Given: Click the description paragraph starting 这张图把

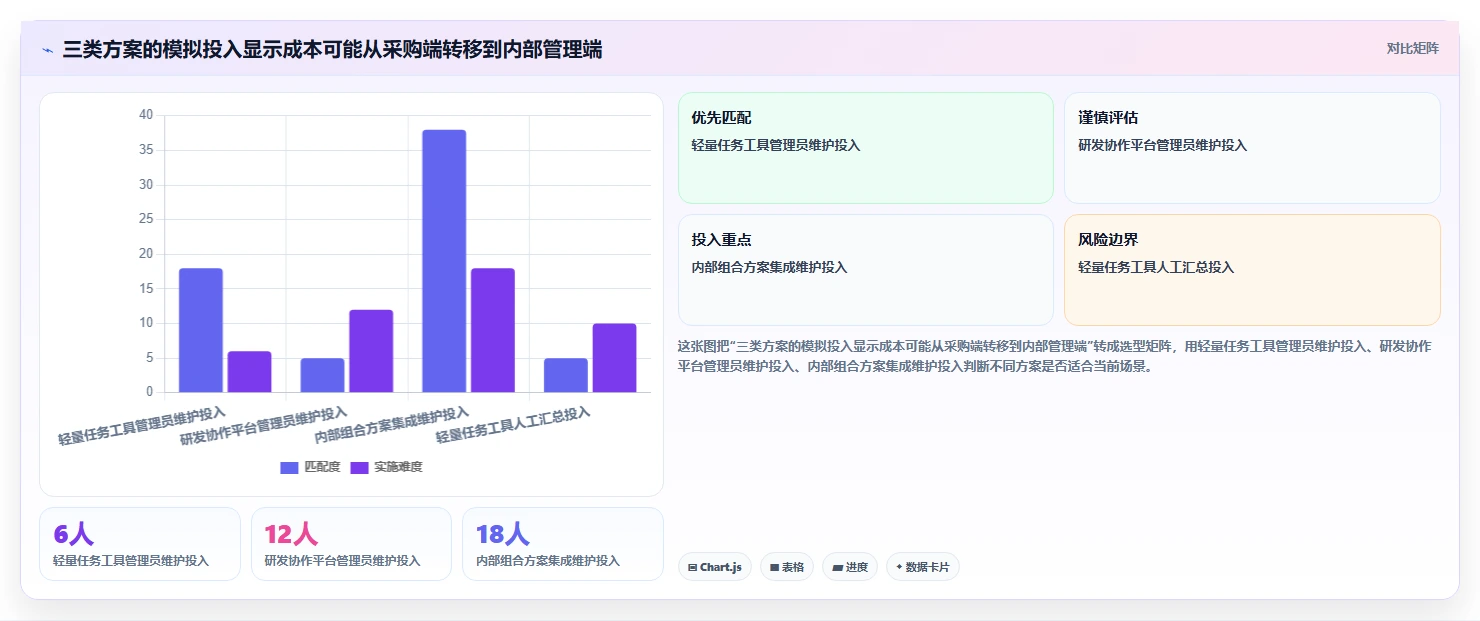Looking at the screenshot, I should tap(1055, 356).
